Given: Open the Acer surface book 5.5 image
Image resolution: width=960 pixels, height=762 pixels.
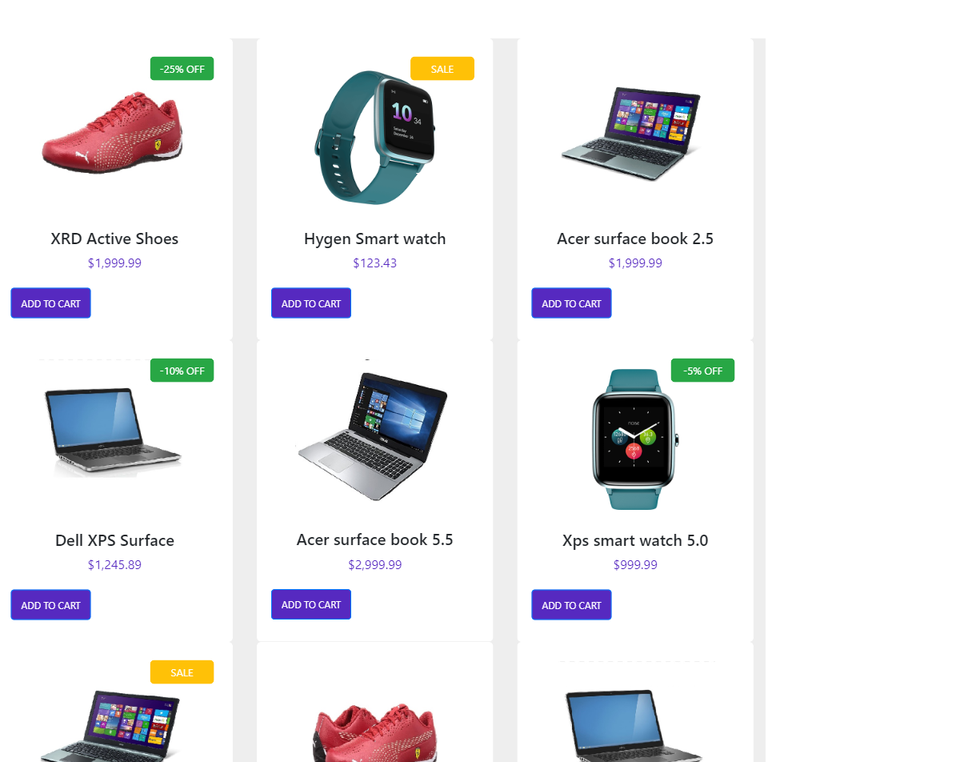Looking at the screenshot, I should 372,436.
